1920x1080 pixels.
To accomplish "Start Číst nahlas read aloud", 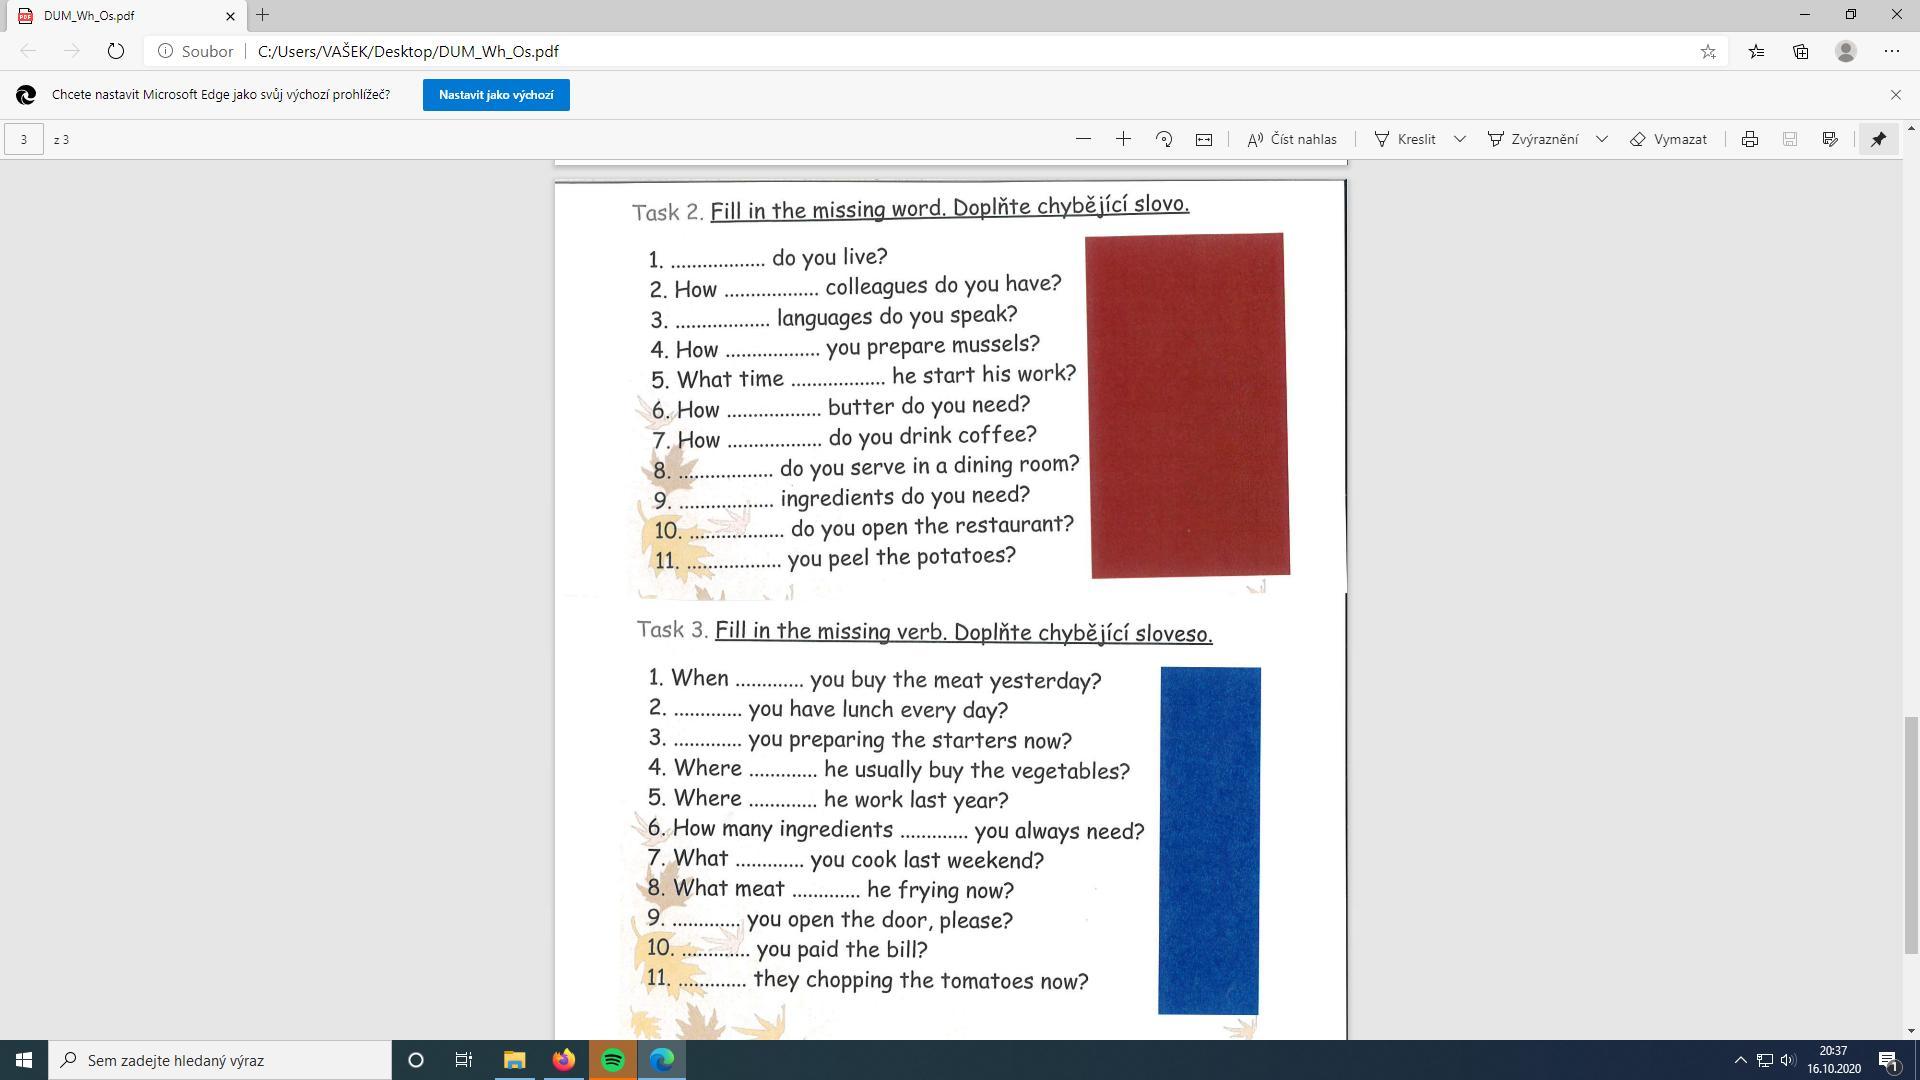I will pos(1292,139).
